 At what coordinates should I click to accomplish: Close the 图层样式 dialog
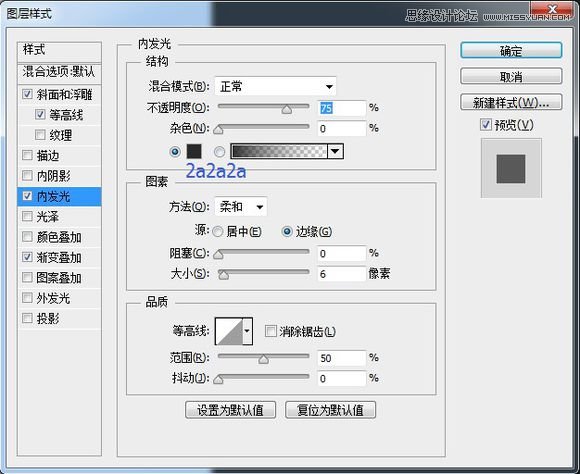[x=552, y=8]
